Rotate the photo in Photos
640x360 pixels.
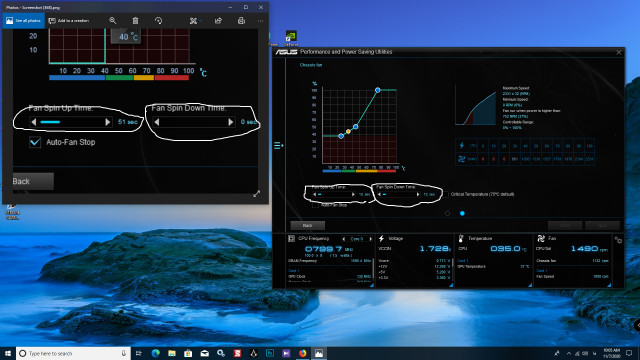pyautogui.click(x=158, y=21)
